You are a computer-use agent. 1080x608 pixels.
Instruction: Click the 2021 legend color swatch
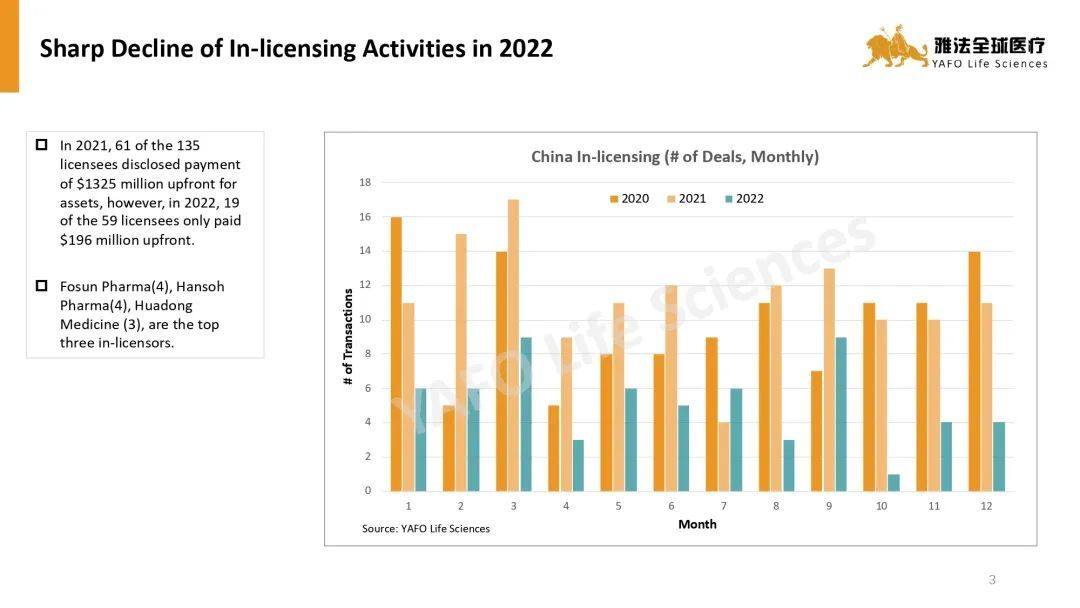(x=671, y=199)
